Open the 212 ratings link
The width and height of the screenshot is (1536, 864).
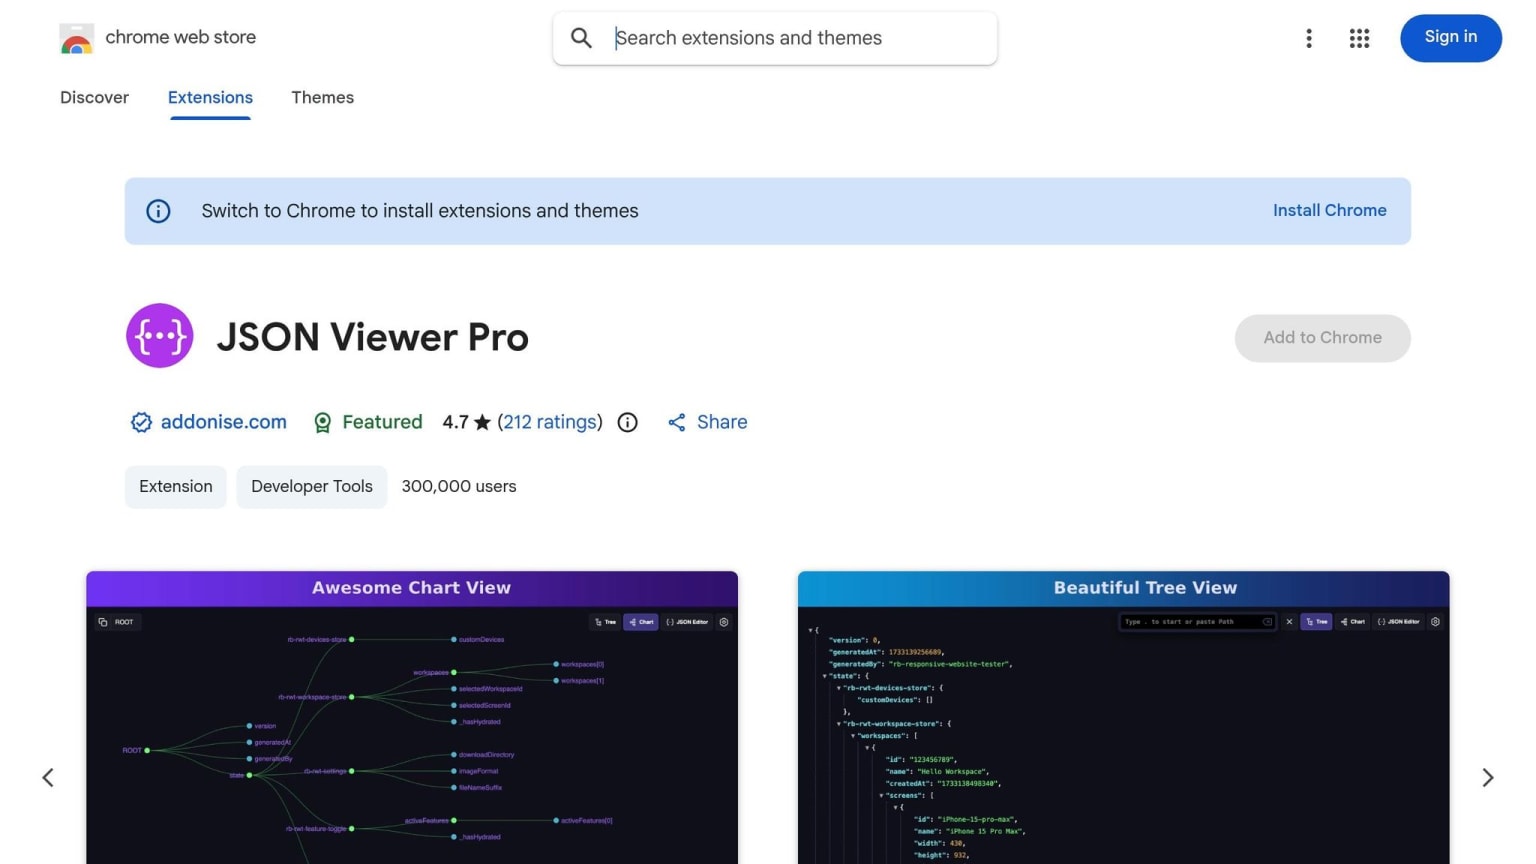pos(550,422)
